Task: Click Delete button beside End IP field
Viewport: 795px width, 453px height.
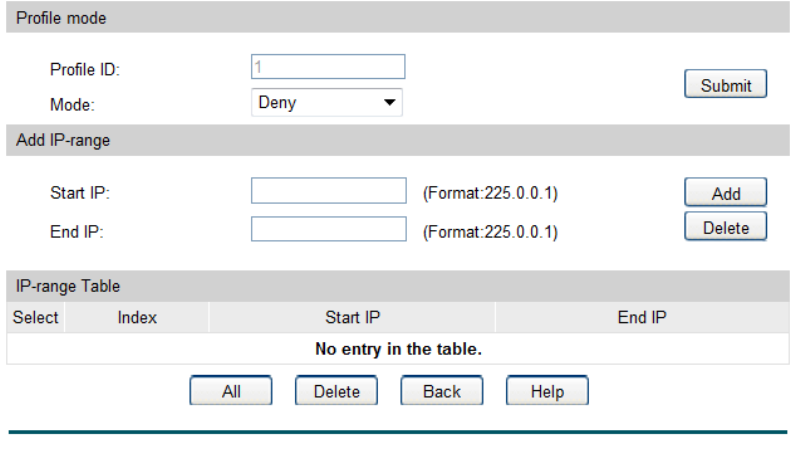Action: (725, 228)
